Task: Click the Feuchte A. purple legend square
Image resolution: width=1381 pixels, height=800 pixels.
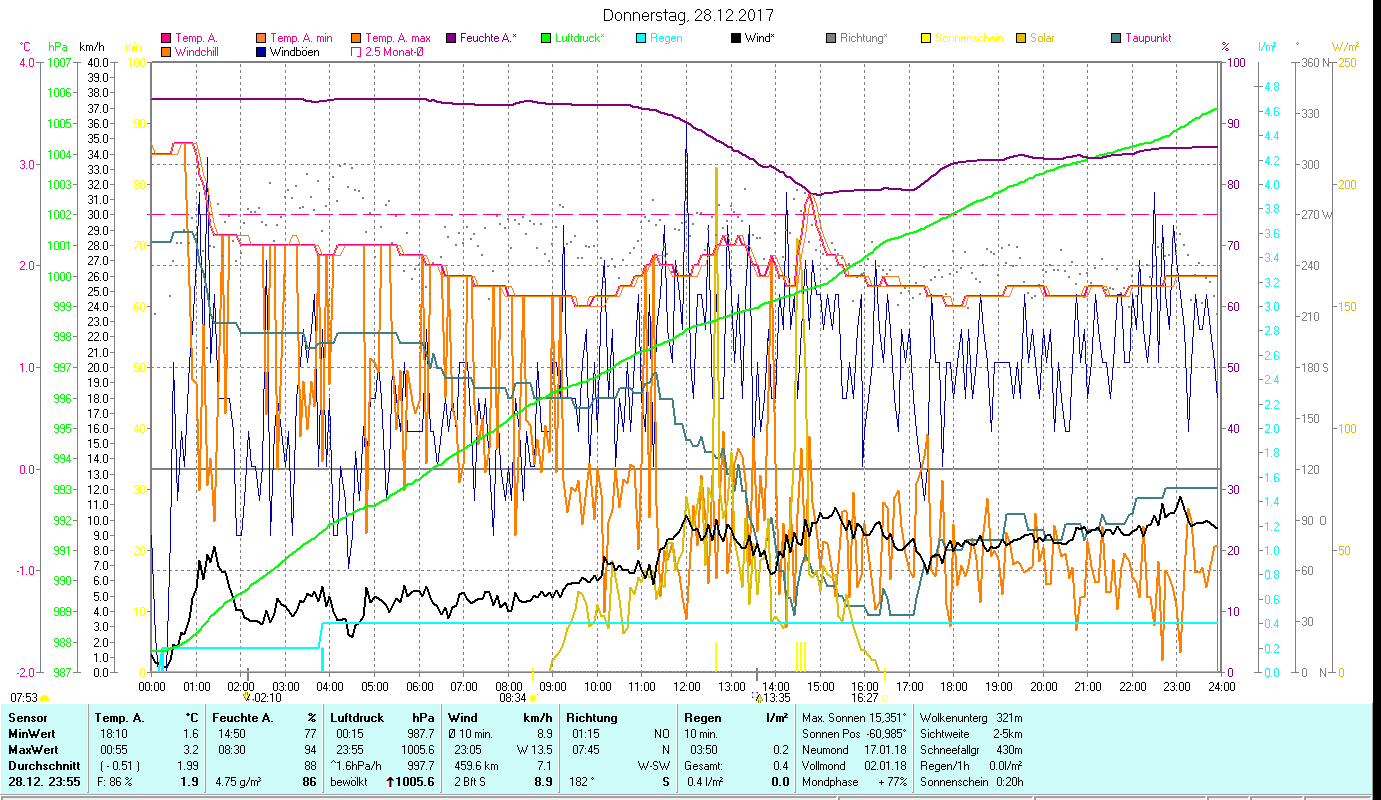Action: point(451,38)
